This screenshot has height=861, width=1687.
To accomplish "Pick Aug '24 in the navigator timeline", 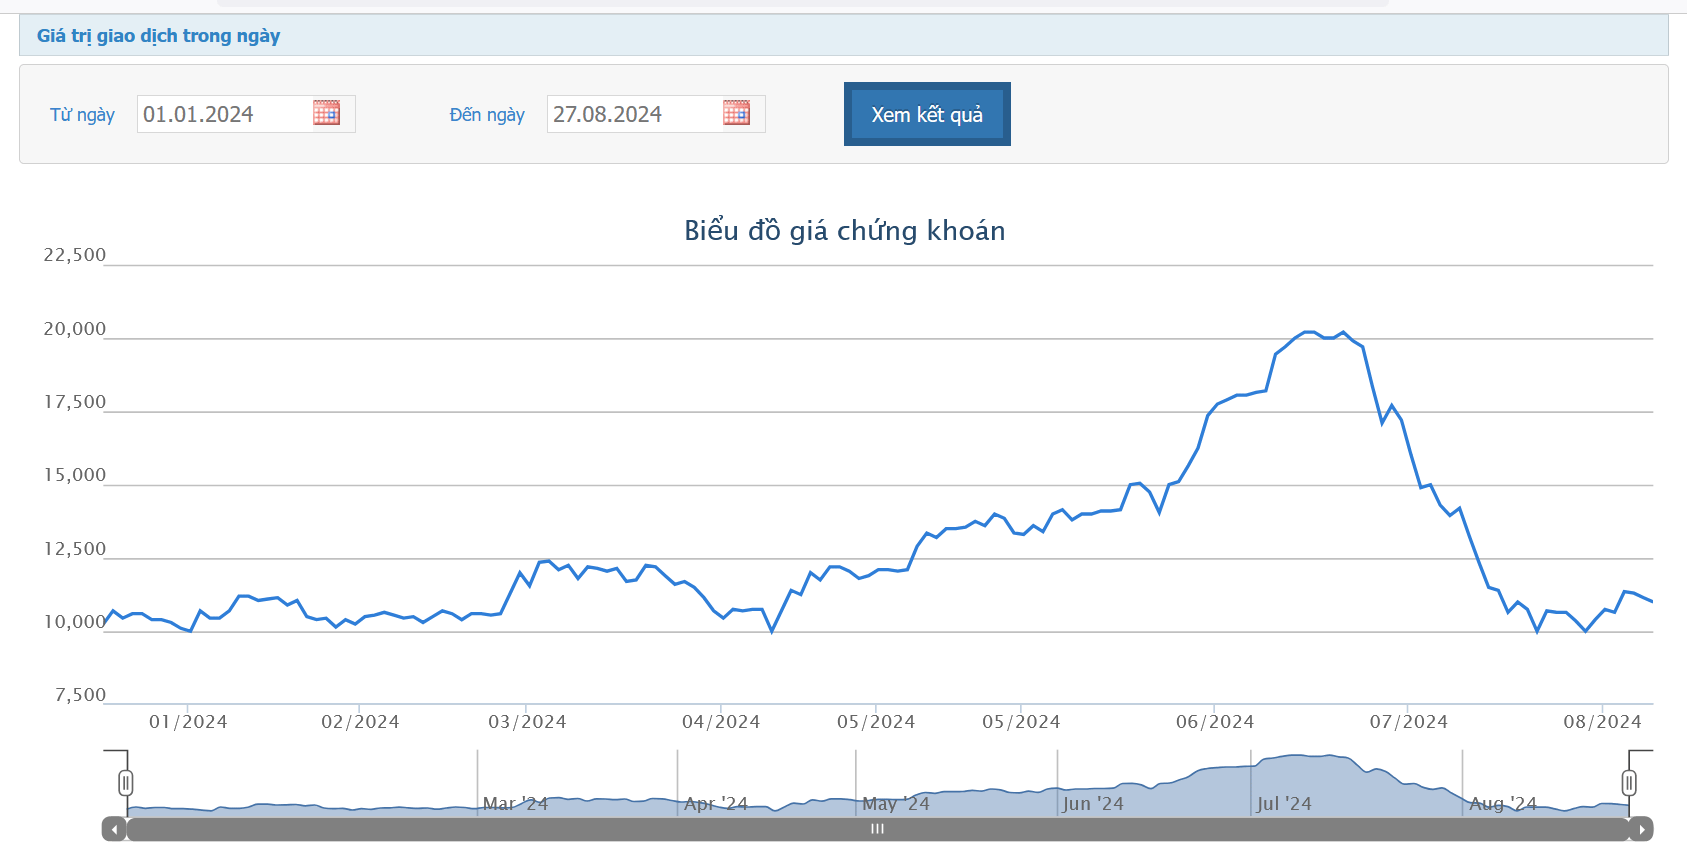I will tap(1503, 804).
